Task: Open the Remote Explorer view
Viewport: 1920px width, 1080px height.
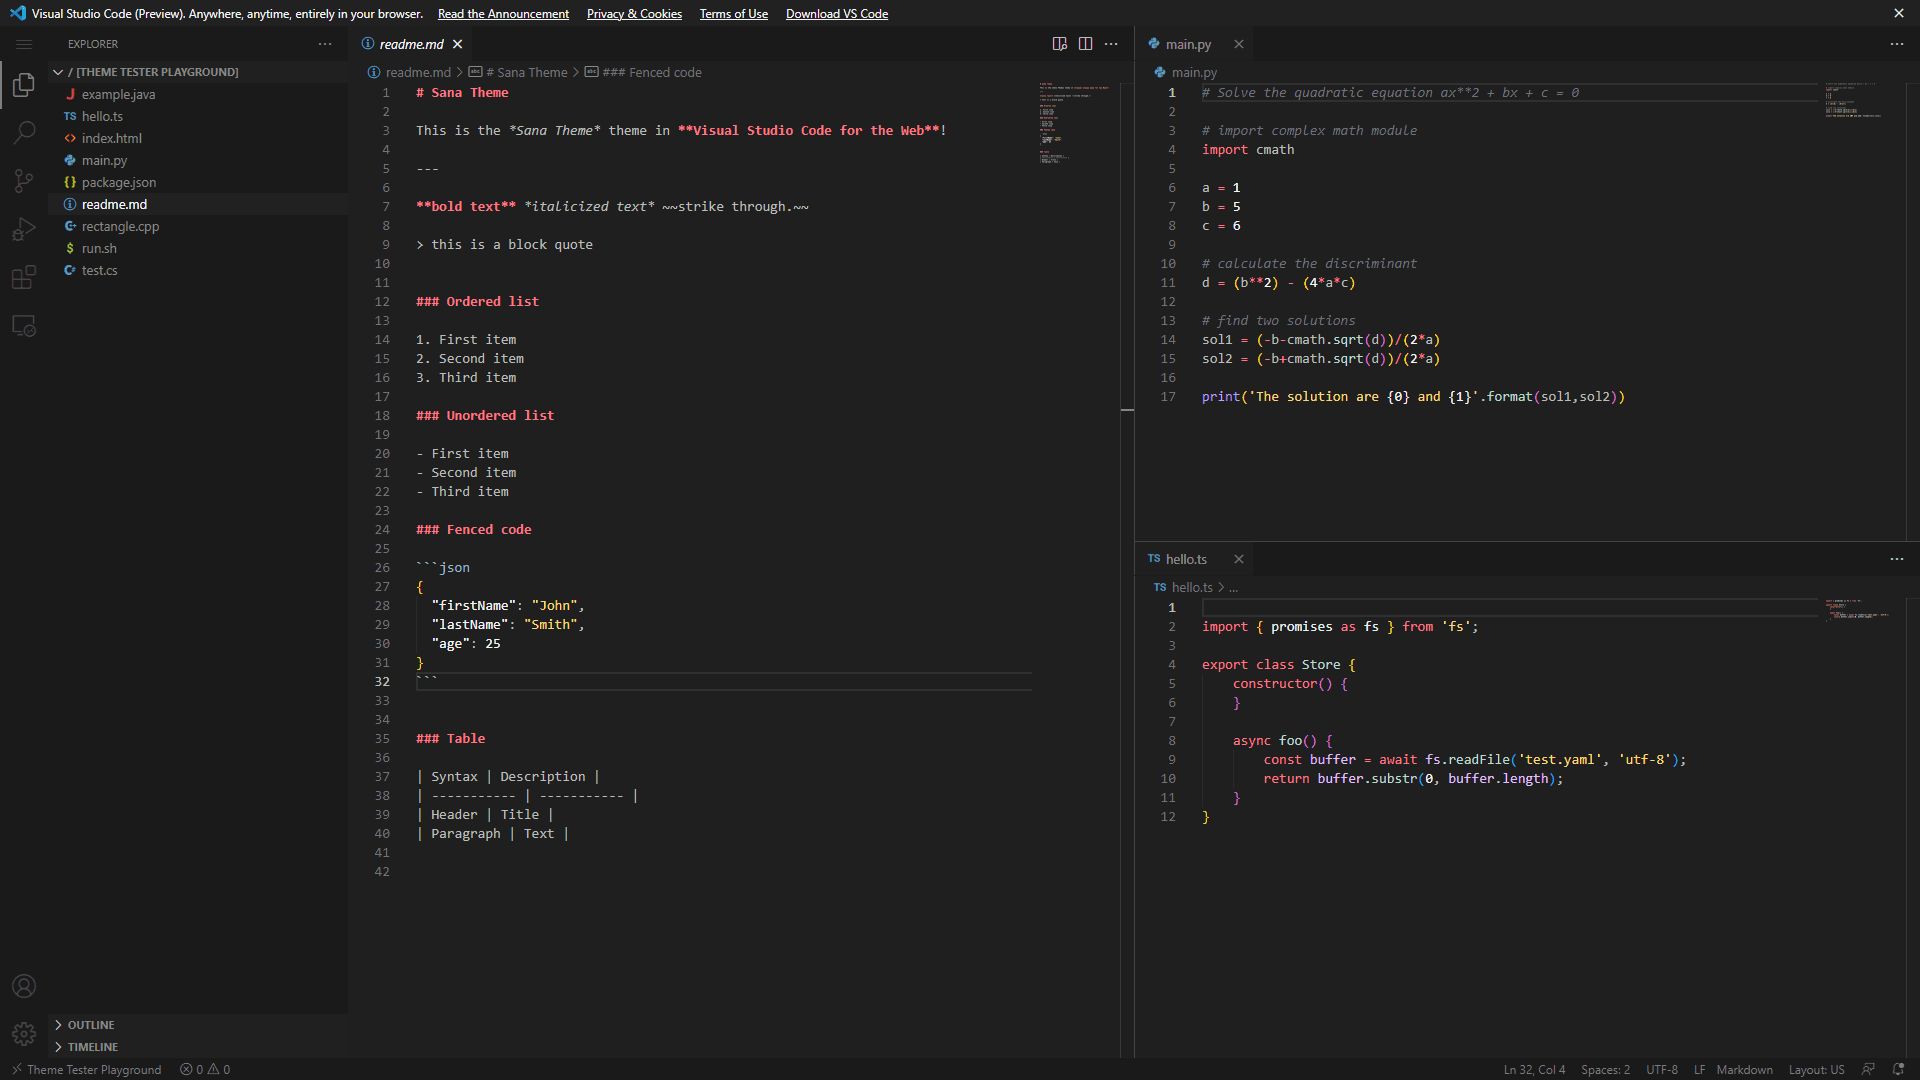Action: click(x=24, y=326)
